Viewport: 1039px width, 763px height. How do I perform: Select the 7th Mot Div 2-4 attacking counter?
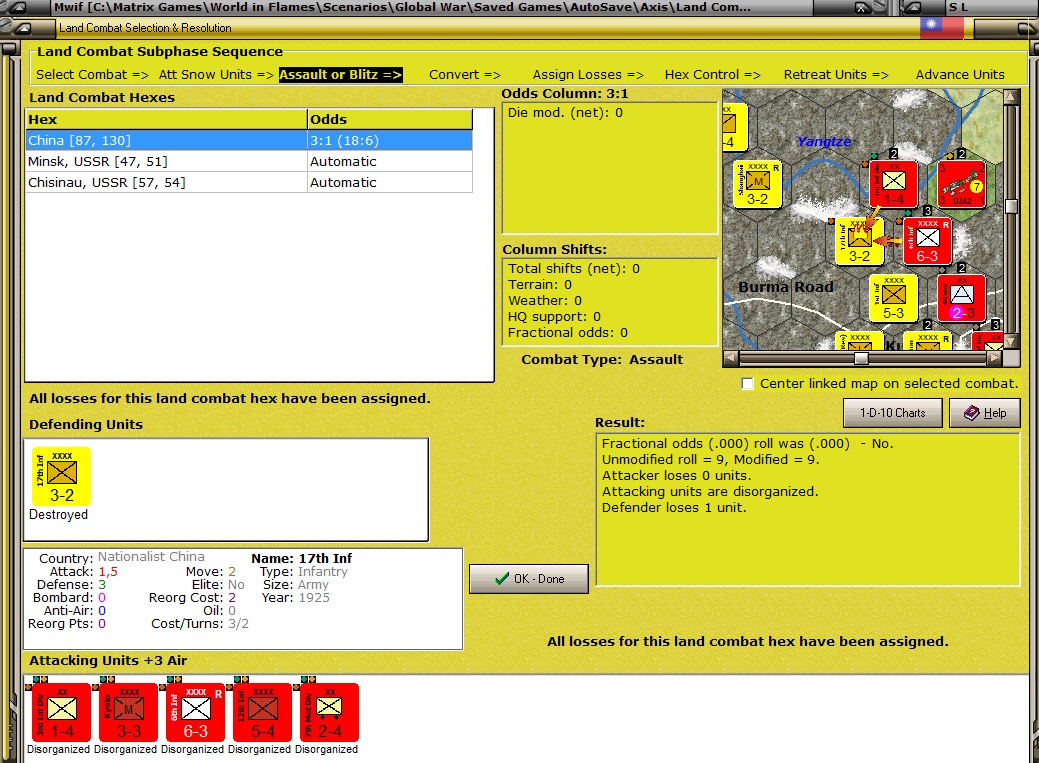pyautogui.click(x=329, y=713)
